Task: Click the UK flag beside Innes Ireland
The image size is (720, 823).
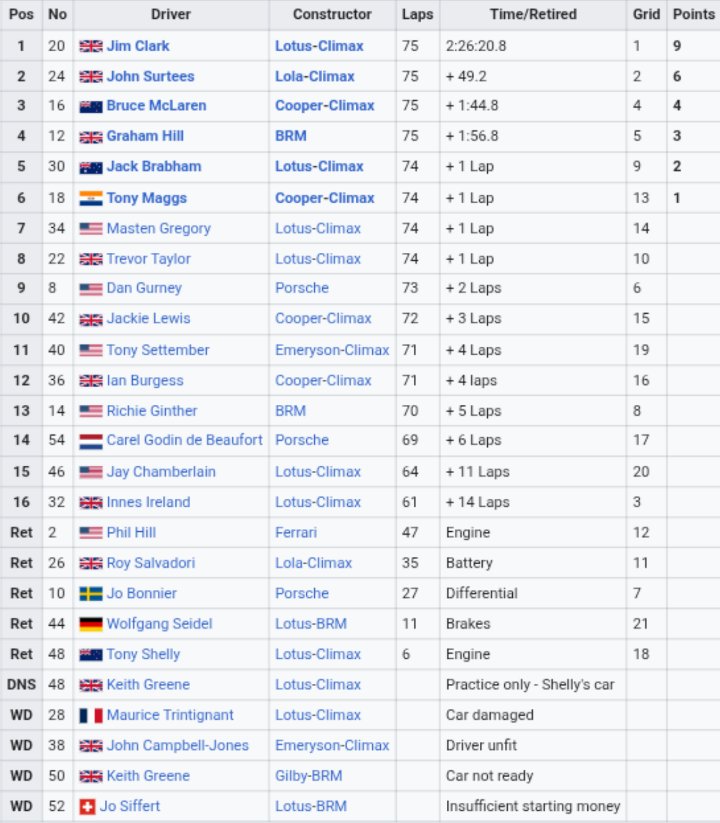Action: click(x=91, y=503)
